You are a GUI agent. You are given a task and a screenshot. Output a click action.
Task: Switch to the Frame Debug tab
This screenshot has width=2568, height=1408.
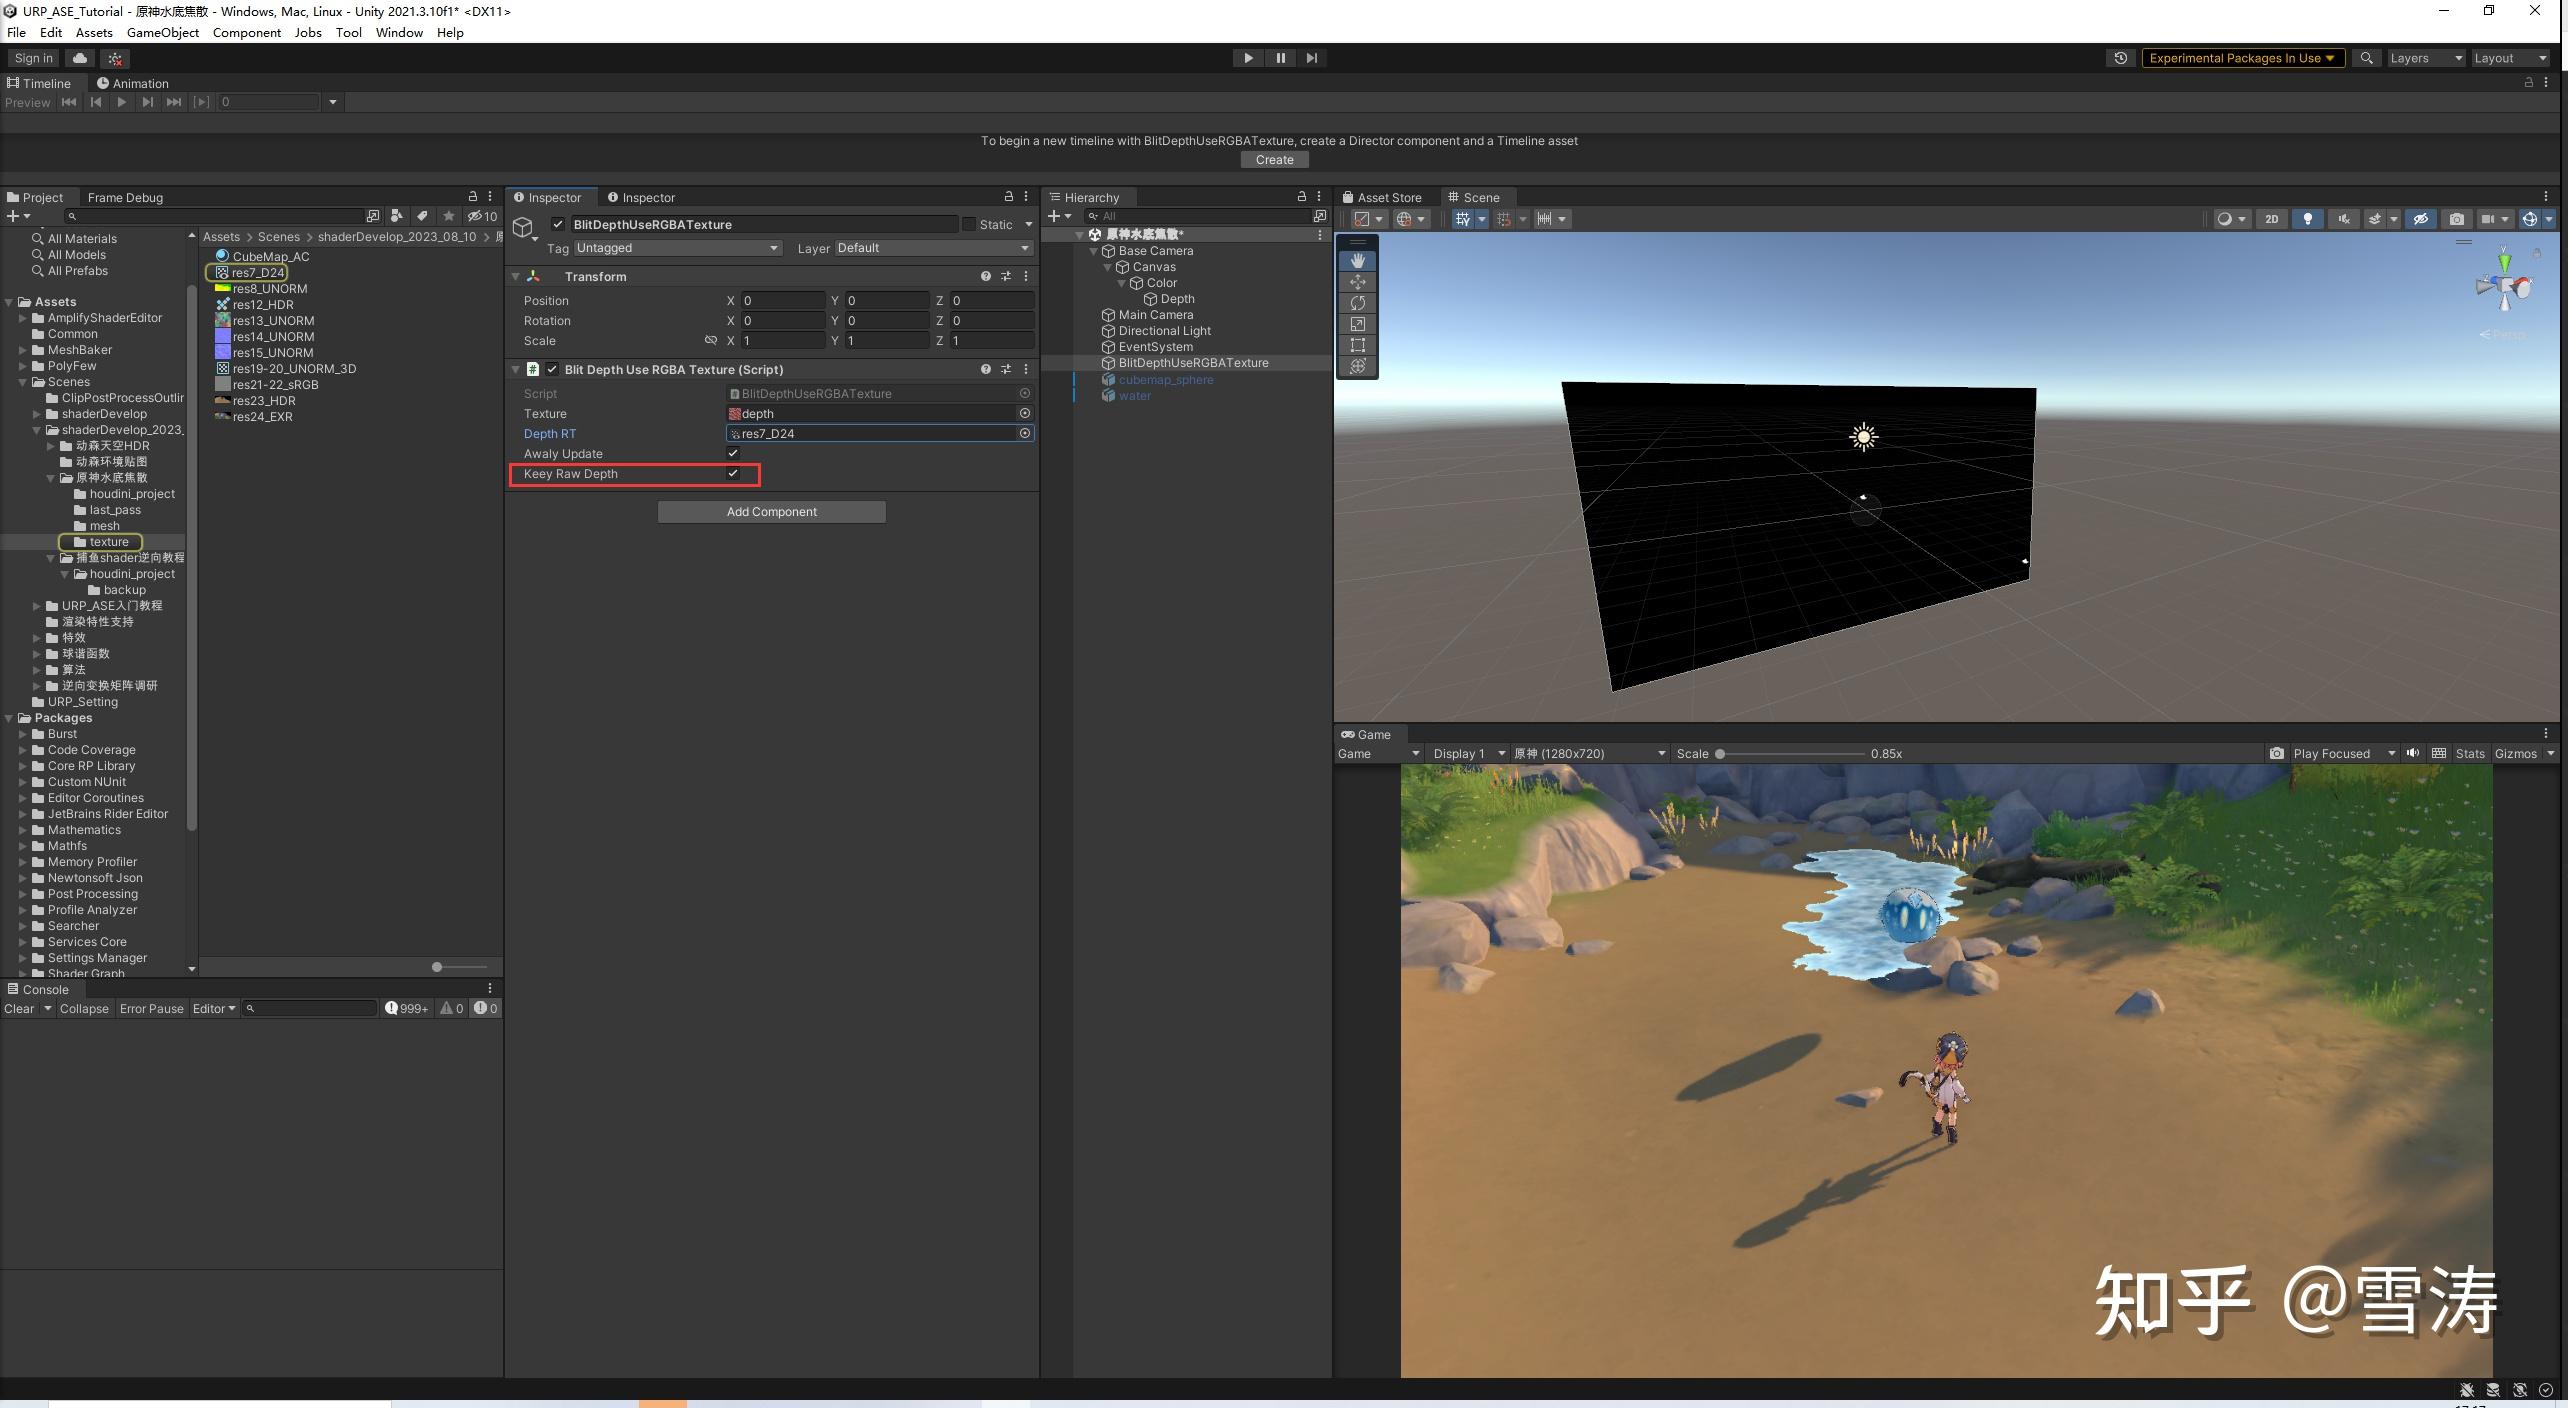(125, 197)
